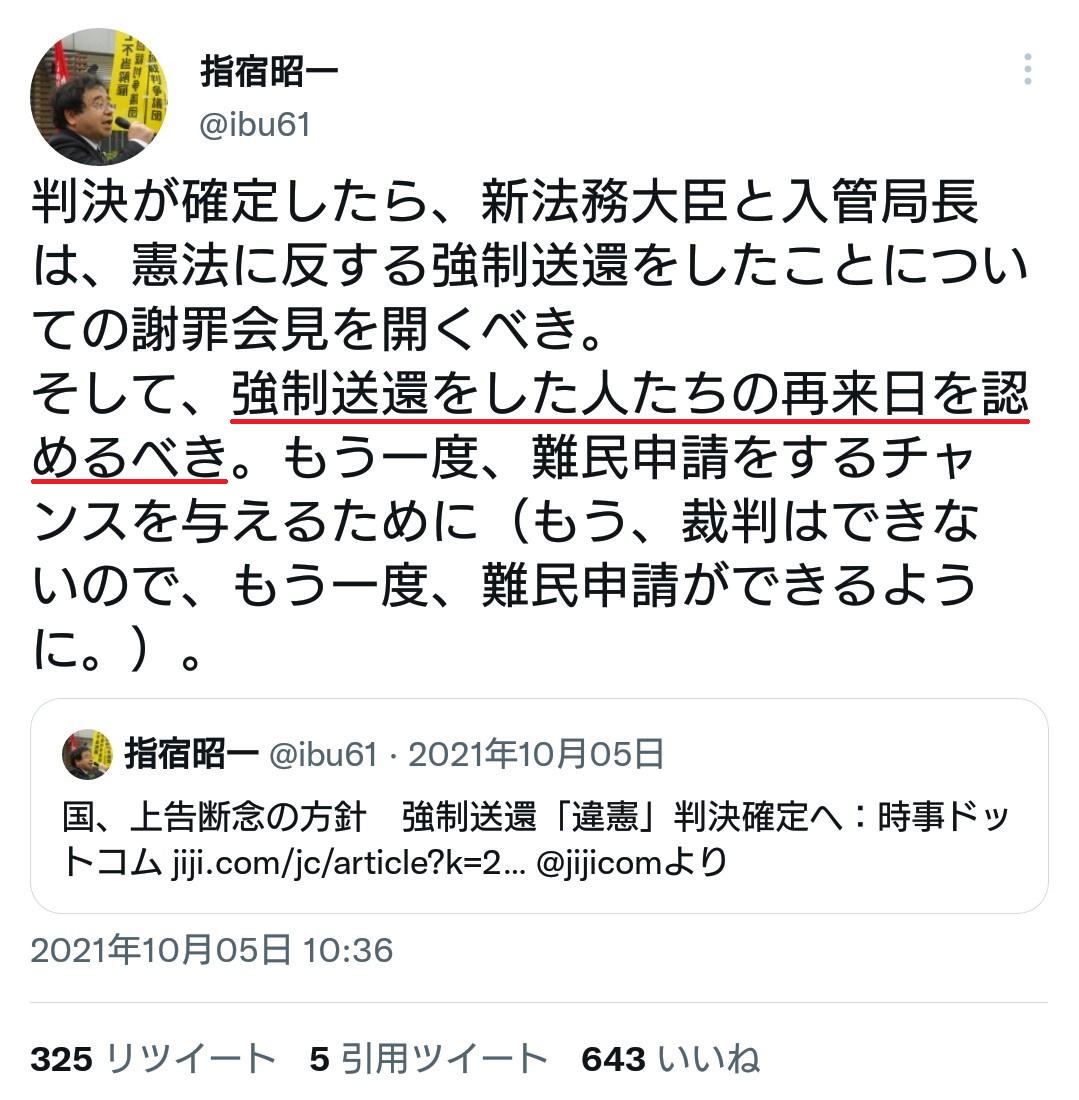Open the author name inside the quoted tweet
The image size is (1079, 1100).
(192, 755)
